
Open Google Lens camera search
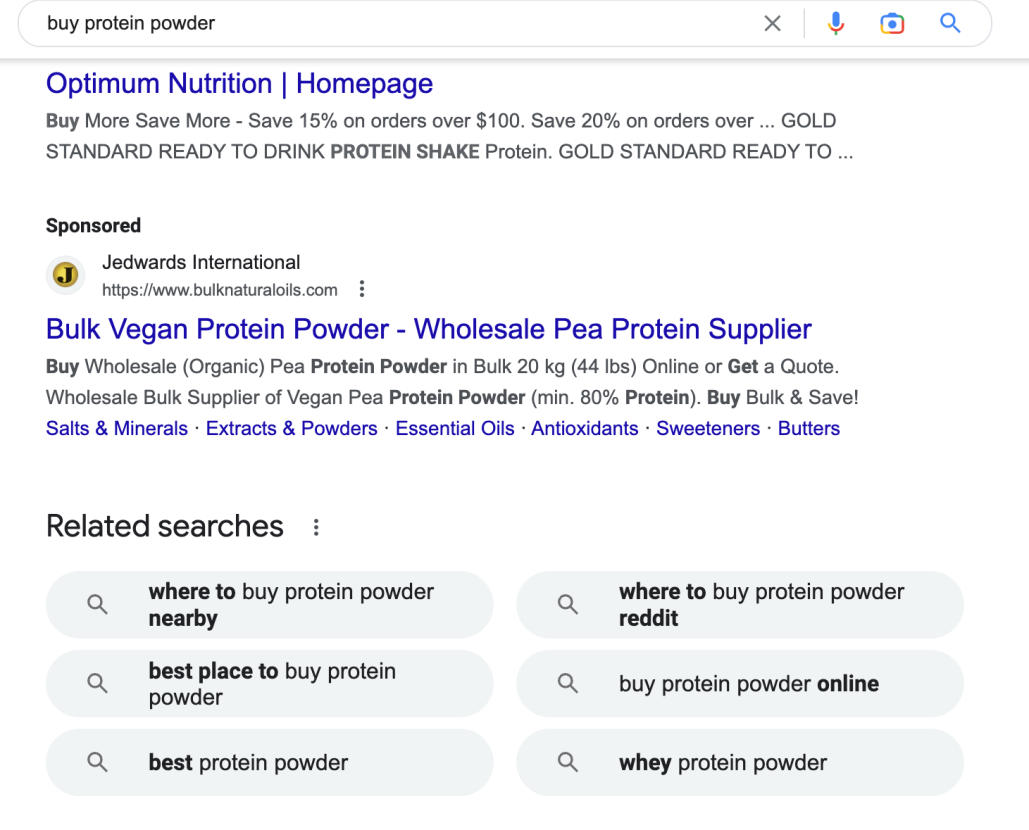coord(892,24)
